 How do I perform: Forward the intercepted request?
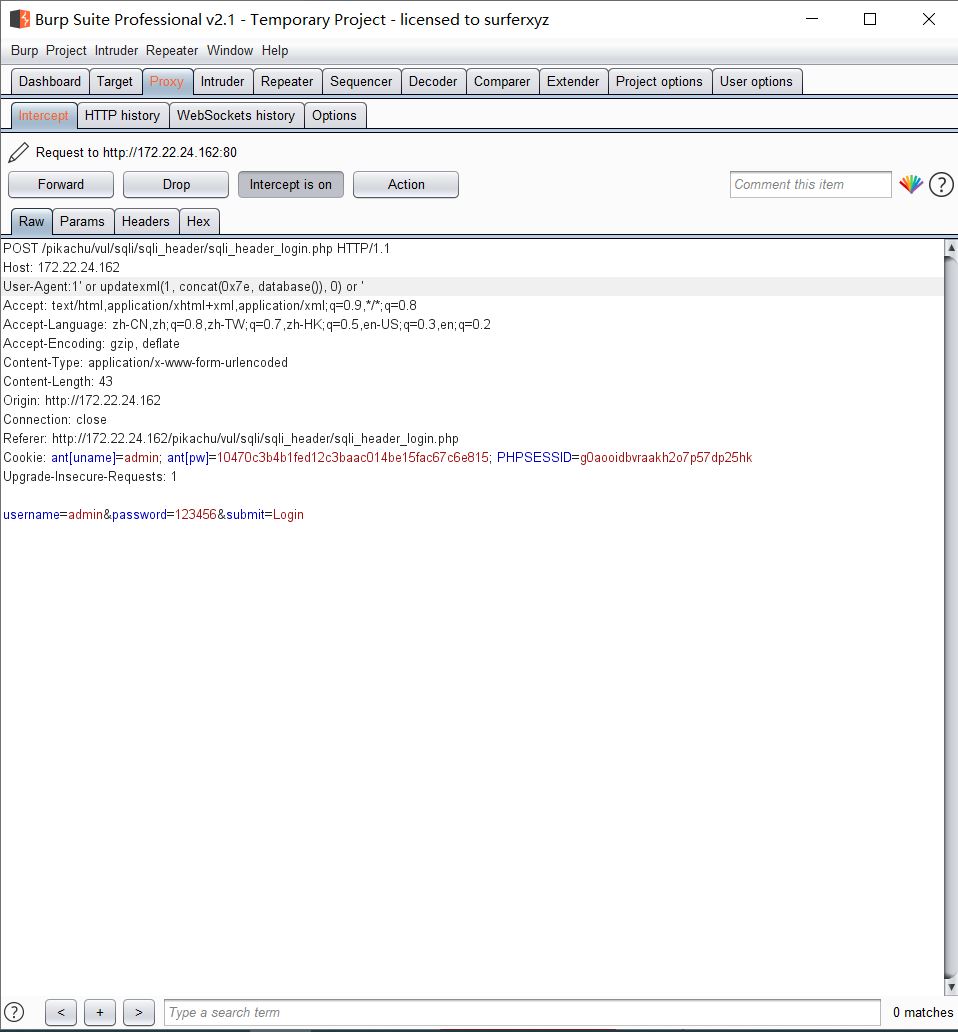61,184
